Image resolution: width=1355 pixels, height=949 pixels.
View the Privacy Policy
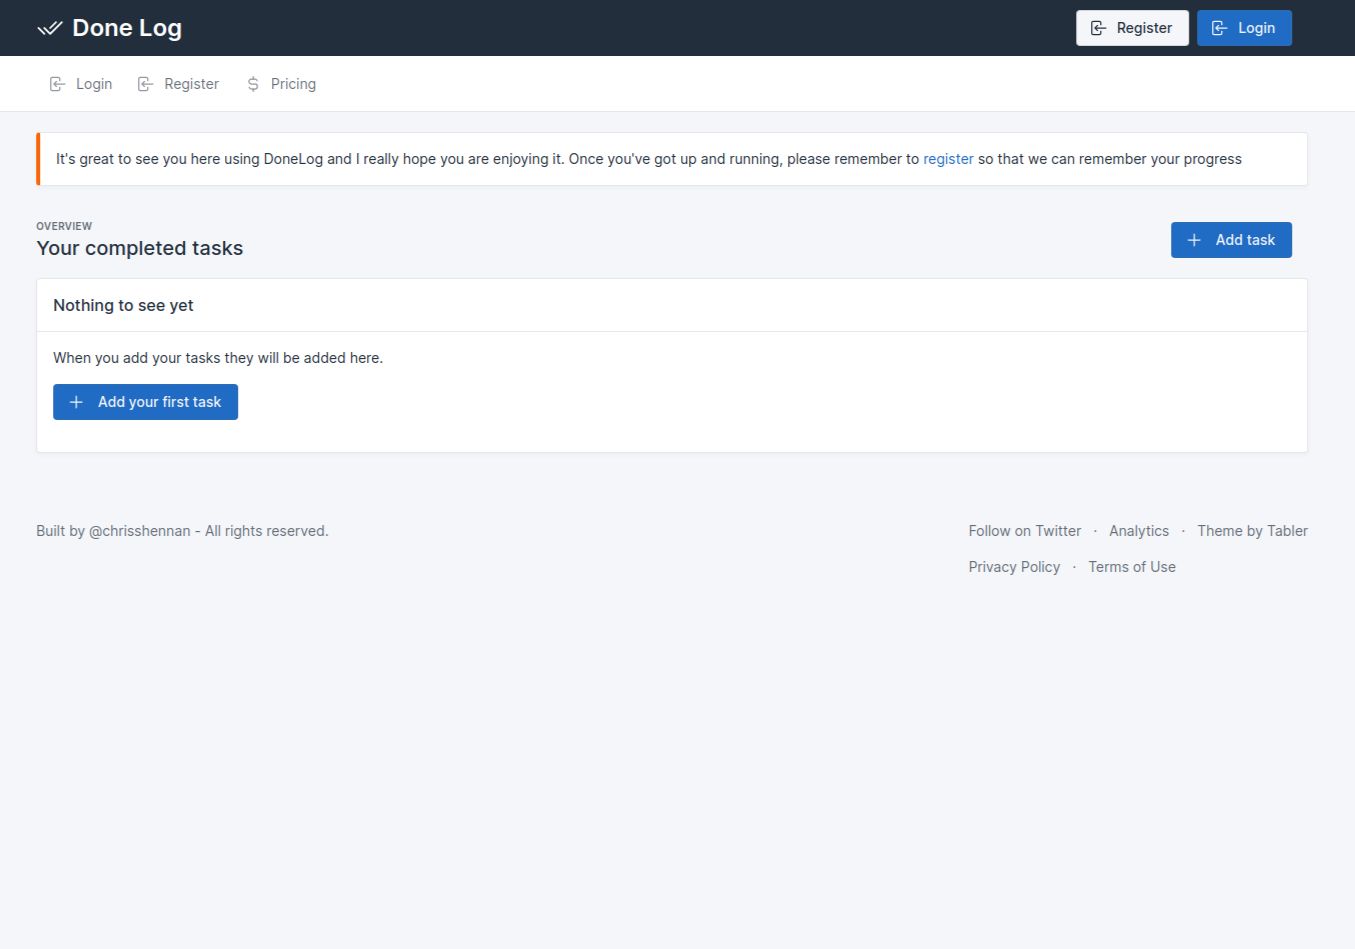pyautogui.click(x=1014, y=566)
